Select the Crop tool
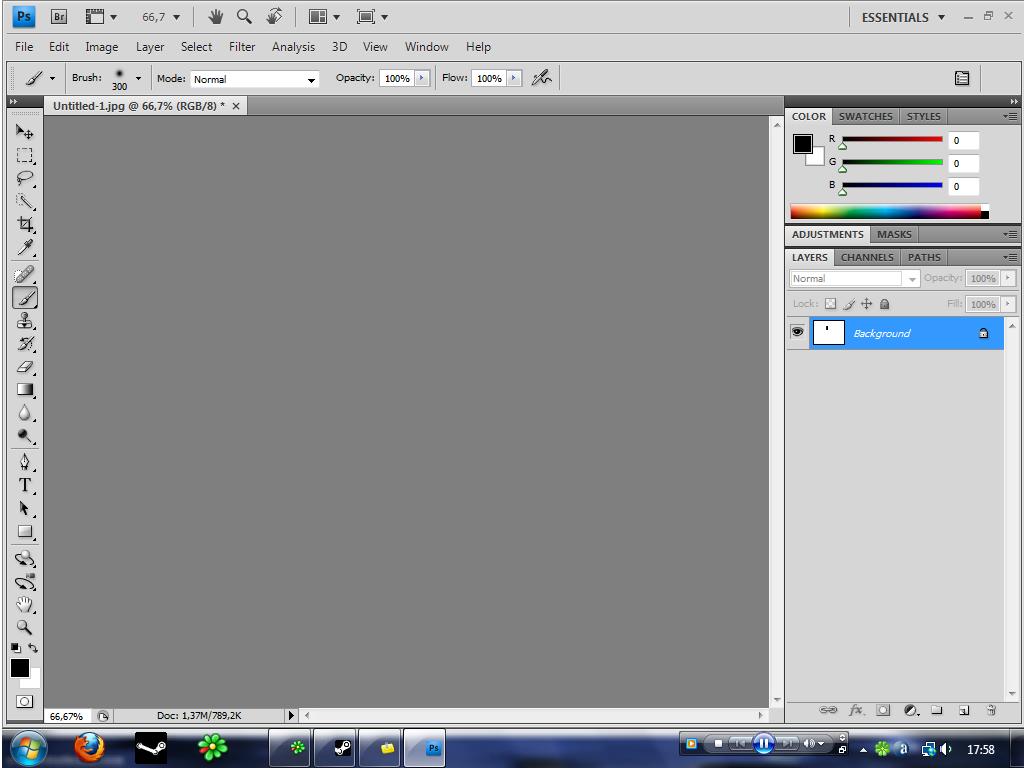This screenshot has width=1024, height=768. point(25,224)
